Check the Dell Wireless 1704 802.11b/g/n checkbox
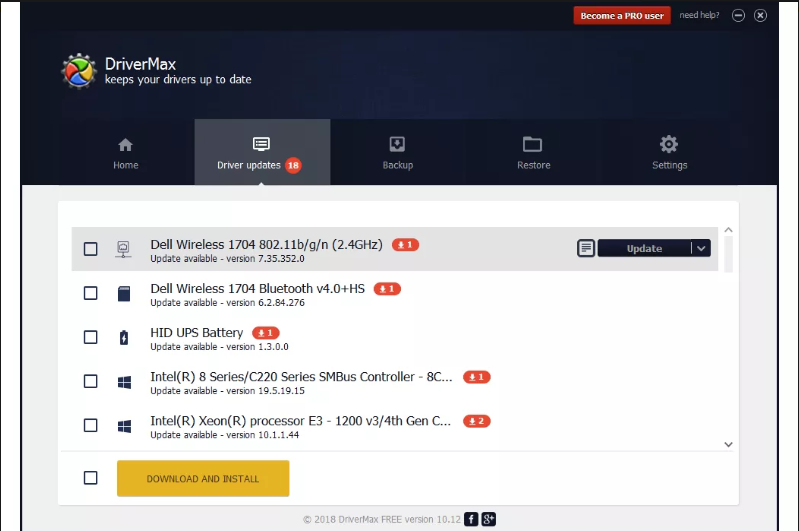799x531 pixels. click(x=91, y=249)
